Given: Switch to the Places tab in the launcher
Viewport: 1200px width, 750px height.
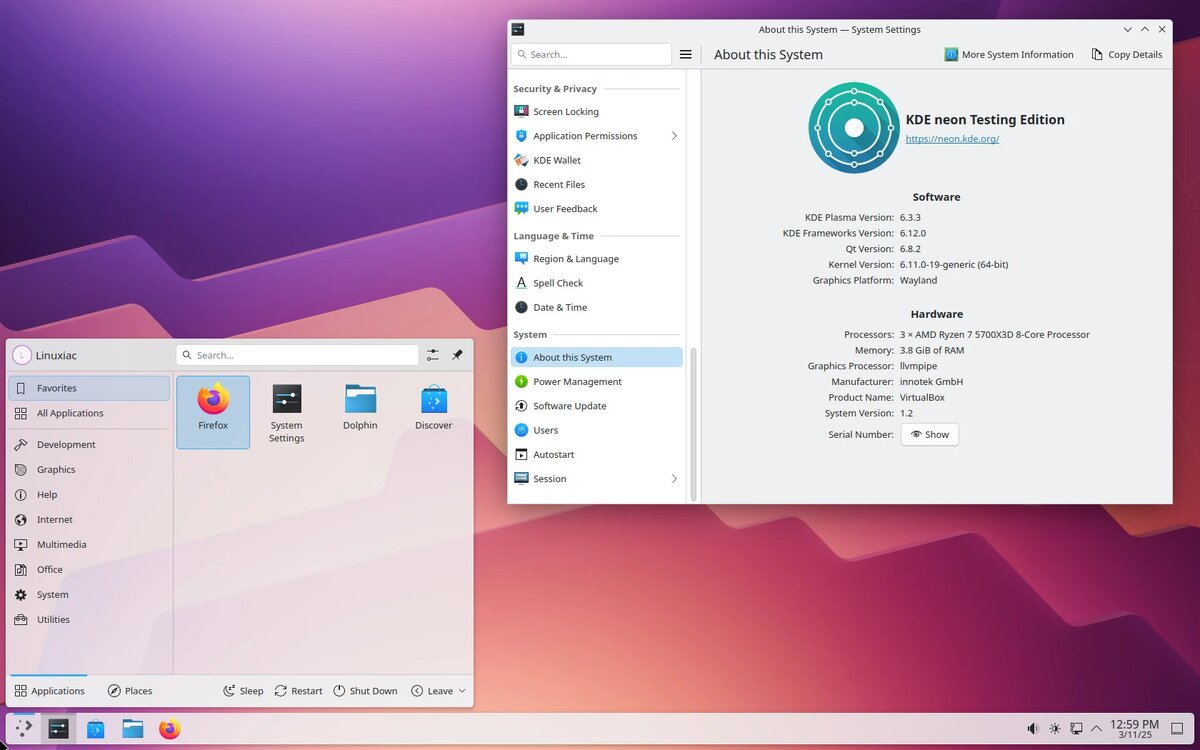Looking at the screenshot, I should [x=129, y=690].
